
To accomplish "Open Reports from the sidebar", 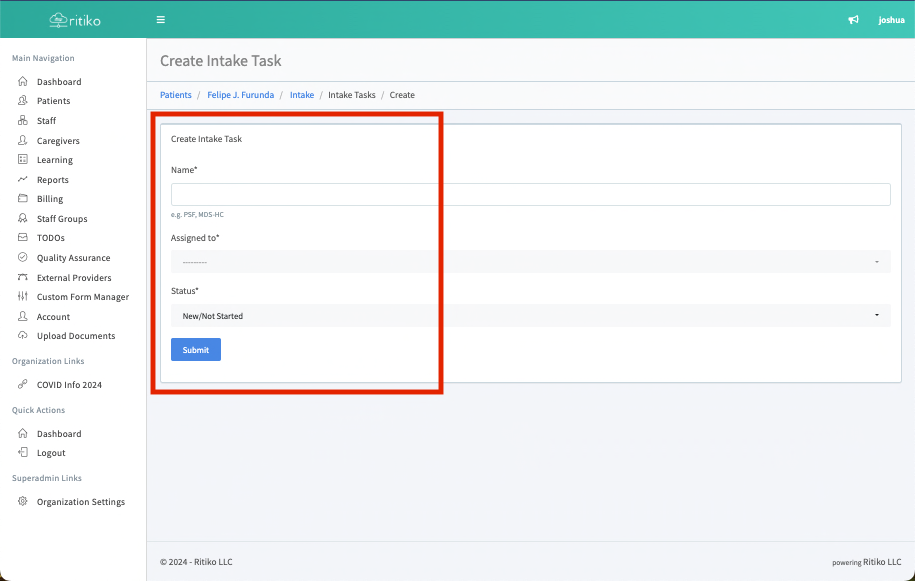I will pos(52,180).
